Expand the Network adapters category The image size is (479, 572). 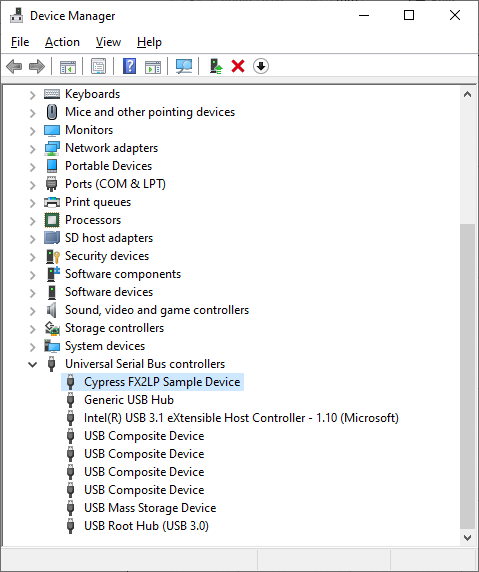coord(32,149)
